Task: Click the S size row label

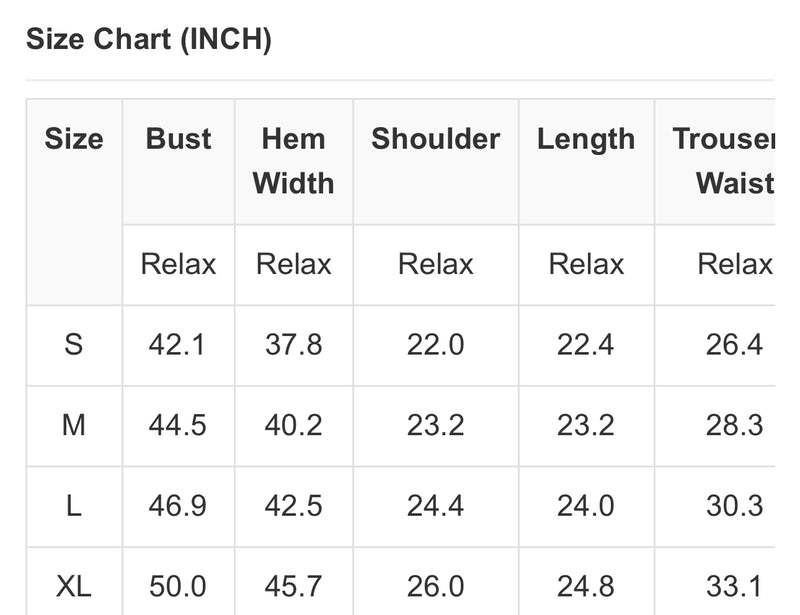Action: pos(74,345)
